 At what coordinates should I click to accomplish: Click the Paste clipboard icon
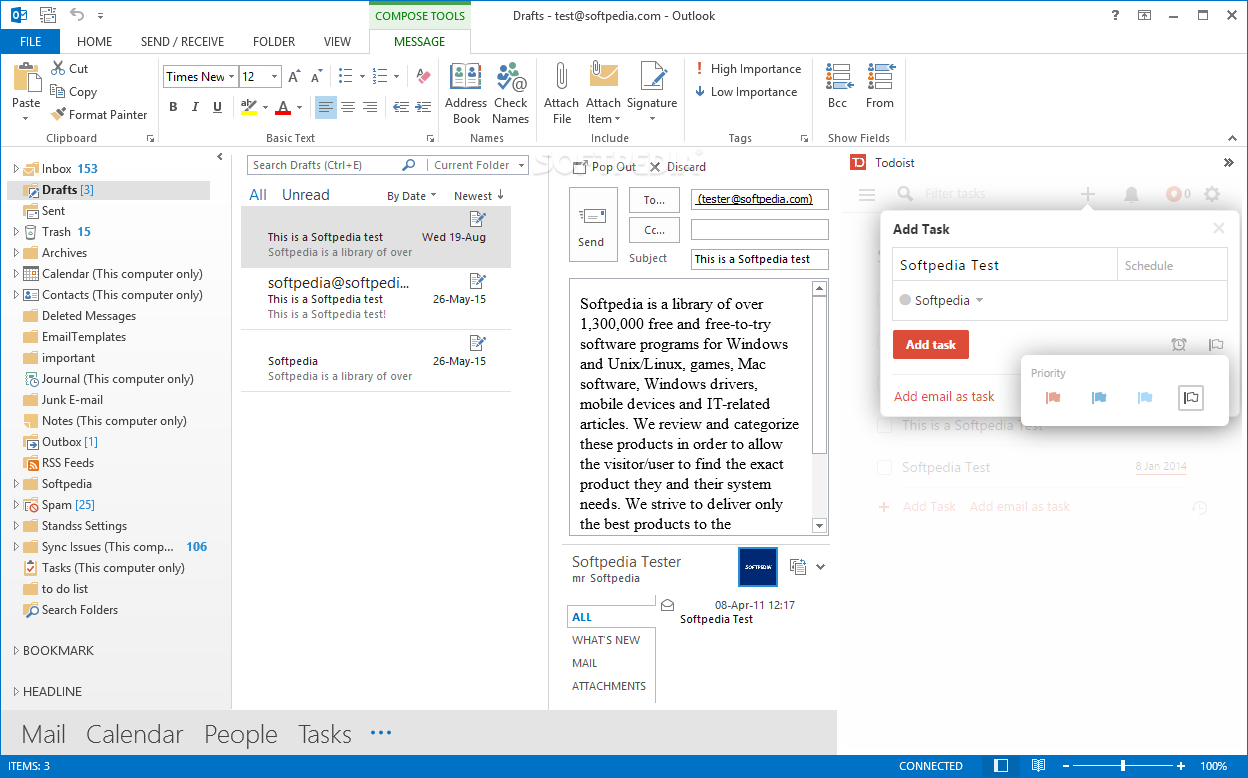coord(26,78)
